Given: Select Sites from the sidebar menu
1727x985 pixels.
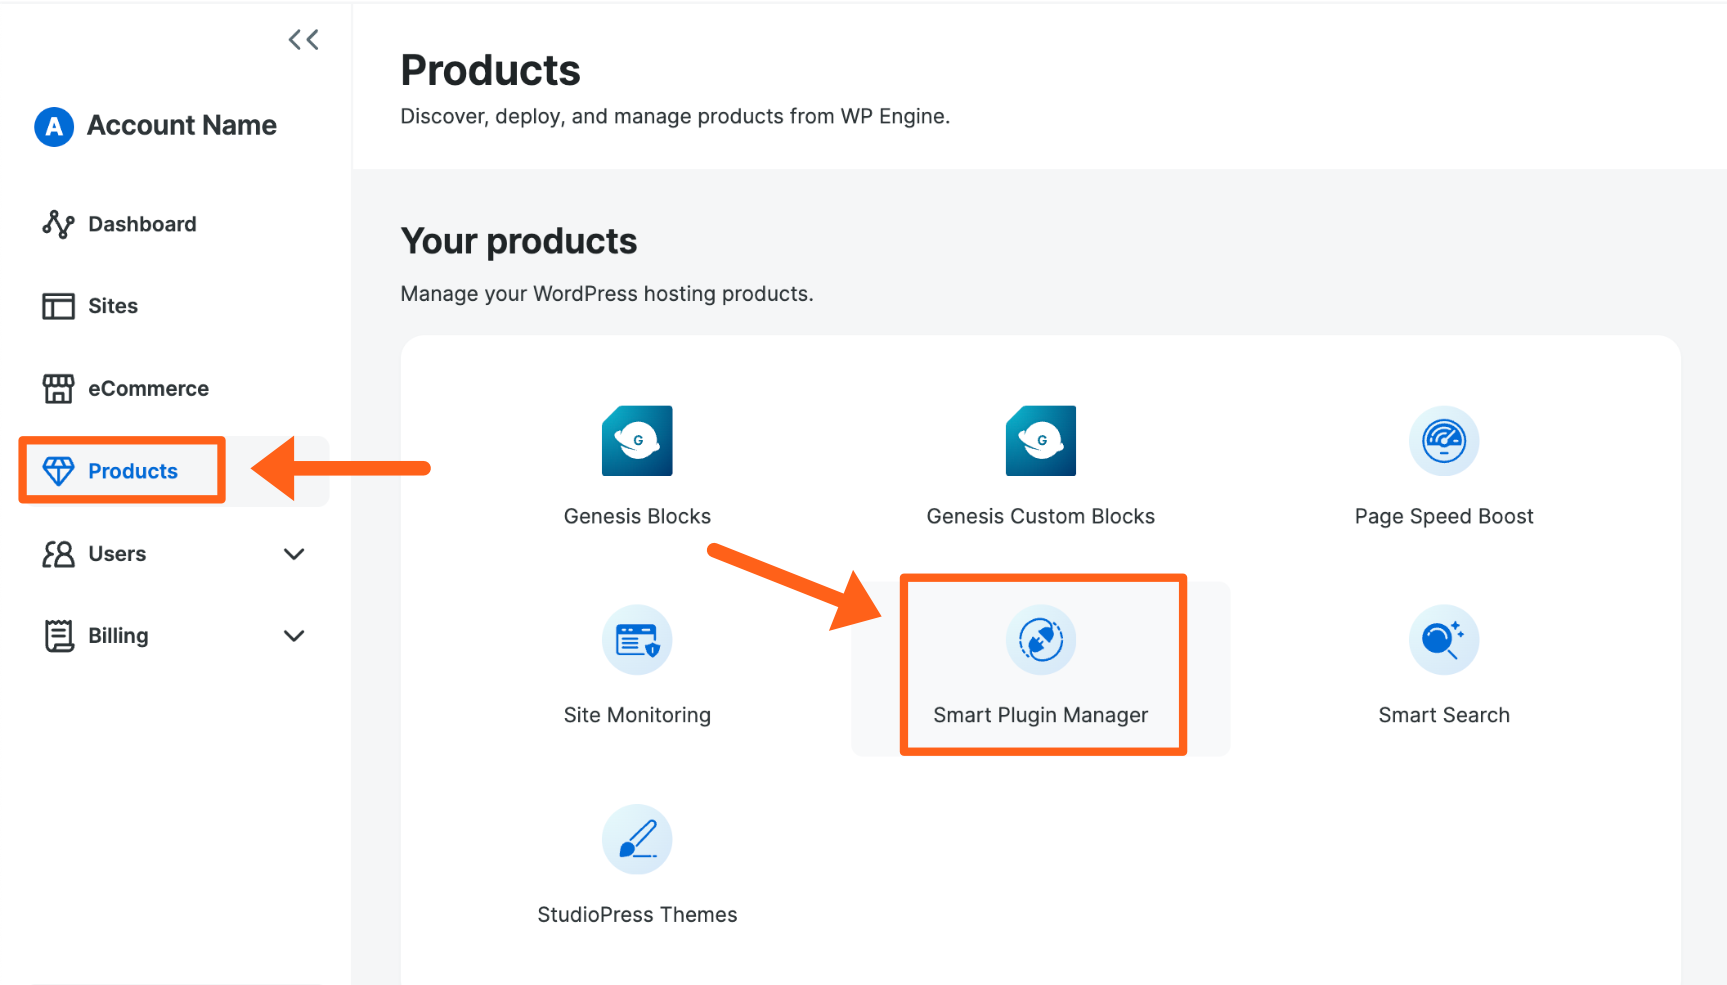Looking at the screenshot, I should point(112,306).
